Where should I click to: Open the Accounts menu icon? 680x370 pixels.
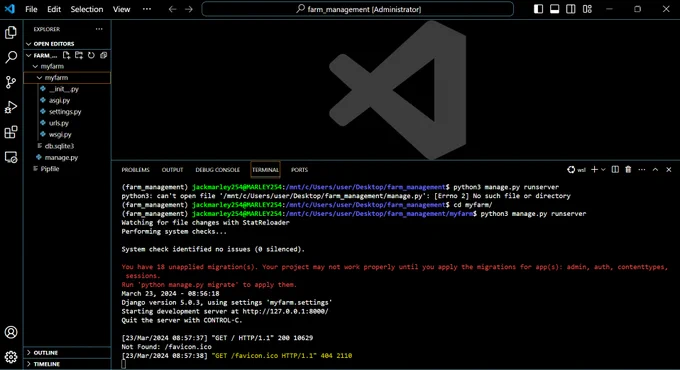(11, 332)
